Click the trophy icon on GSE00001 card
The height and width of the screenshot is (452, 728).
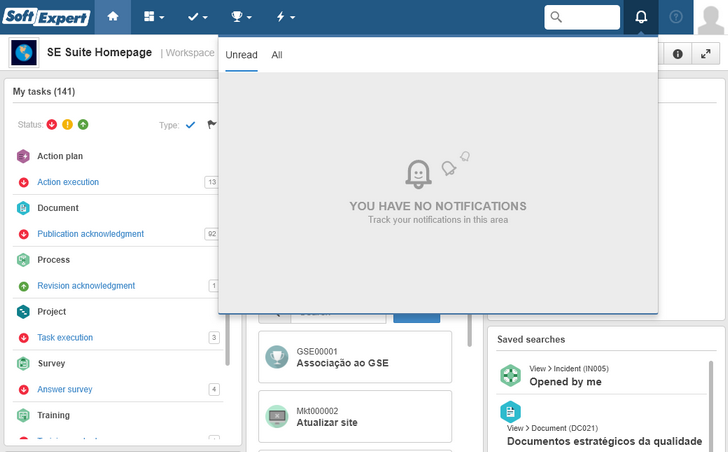277,357
